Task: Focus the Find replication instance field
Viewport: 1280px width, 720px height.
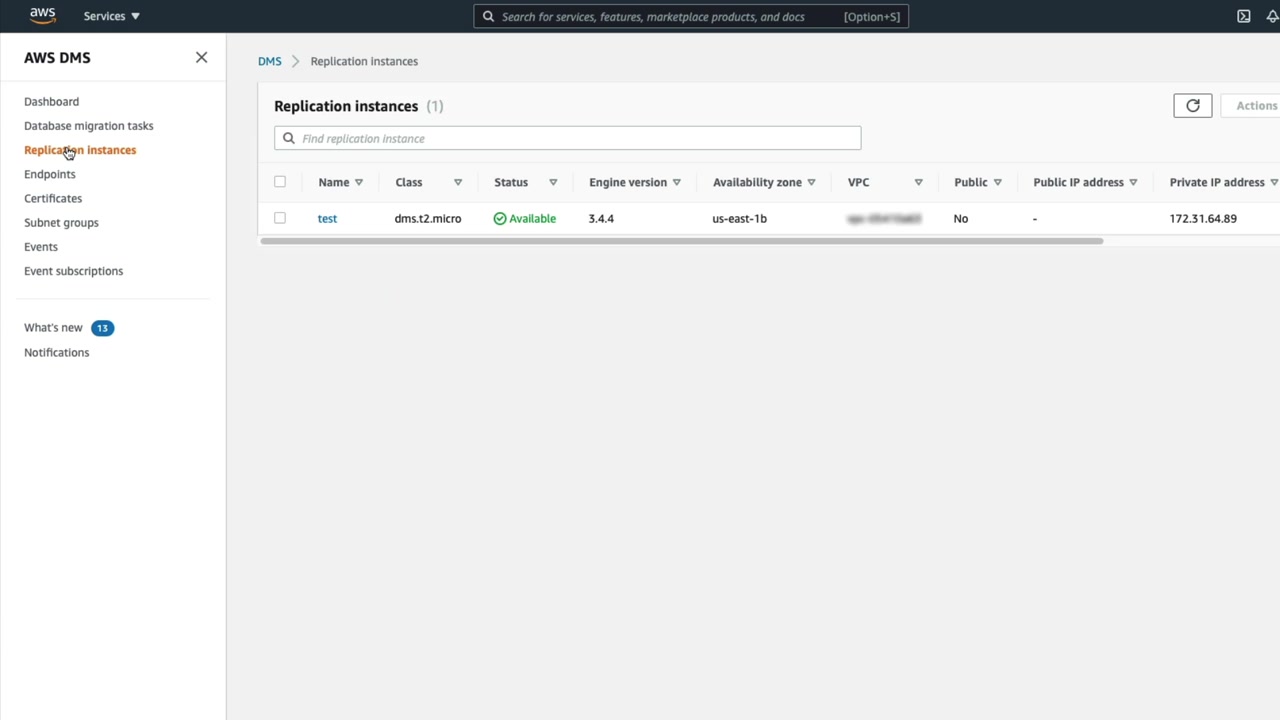Action: 567,138
